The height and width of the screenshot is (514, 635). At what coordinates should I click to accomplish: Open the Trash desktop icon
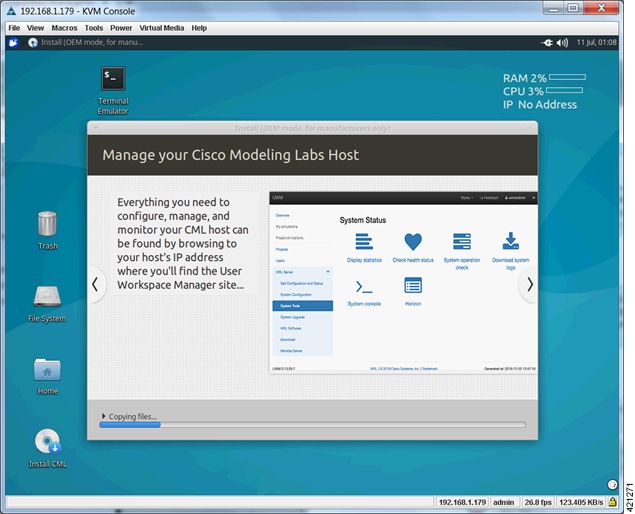(47, 223)
